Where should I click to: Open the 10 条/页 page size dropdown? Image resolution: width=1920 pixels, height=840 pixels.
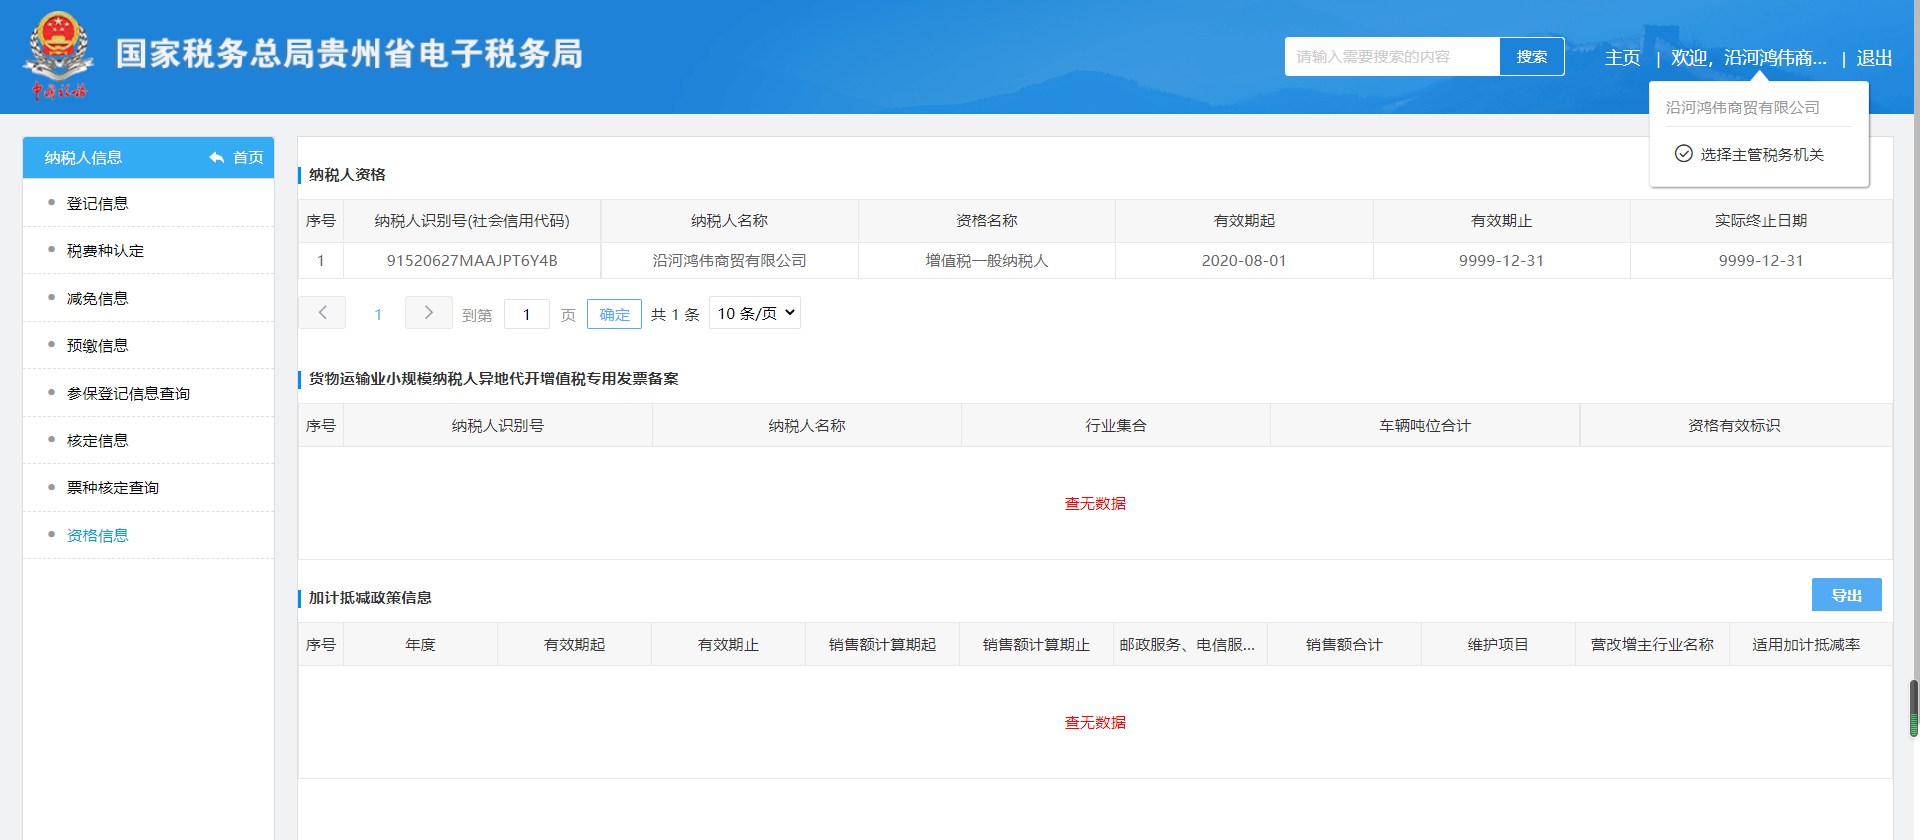click(x=755, y=313)
